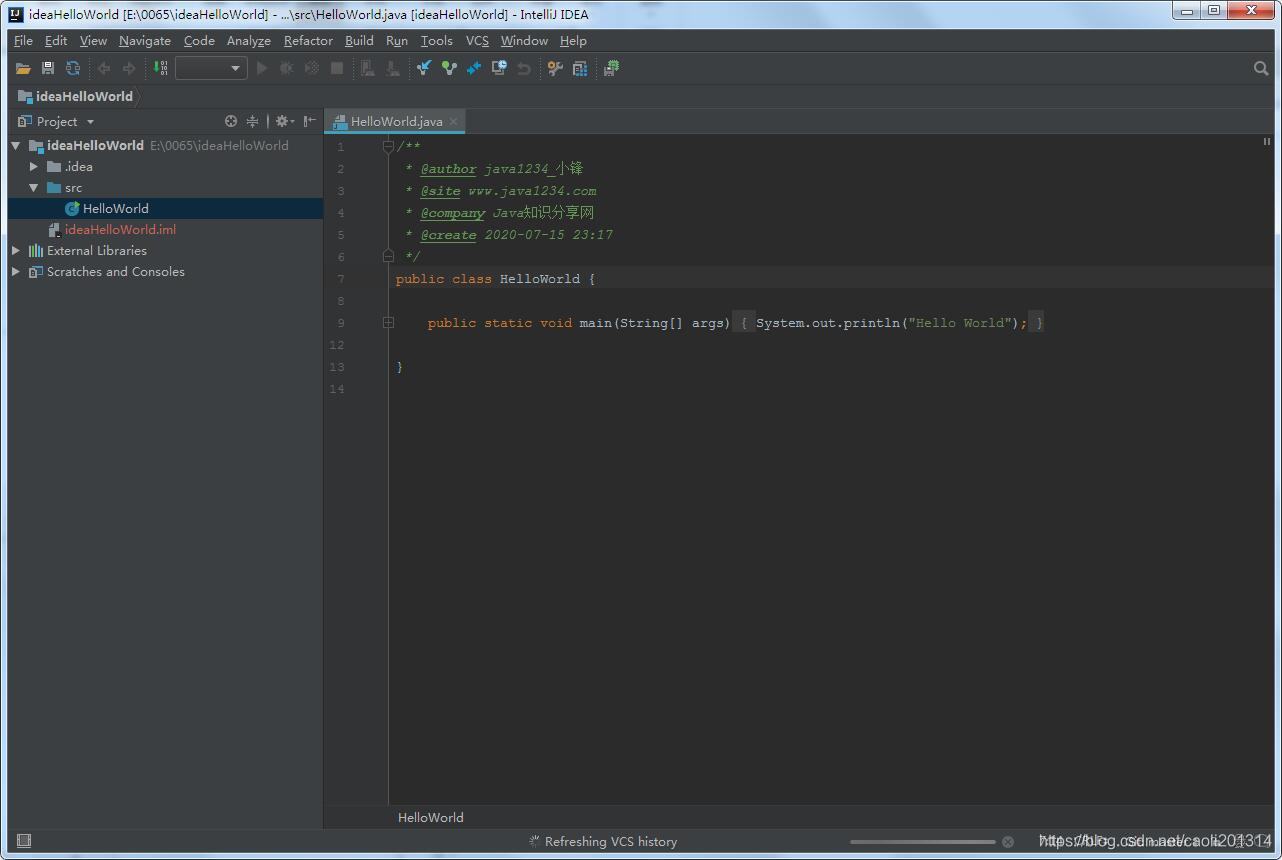The image size is (1282, 860).
Task: Expand the .idea folder
Action: point(34,167)
